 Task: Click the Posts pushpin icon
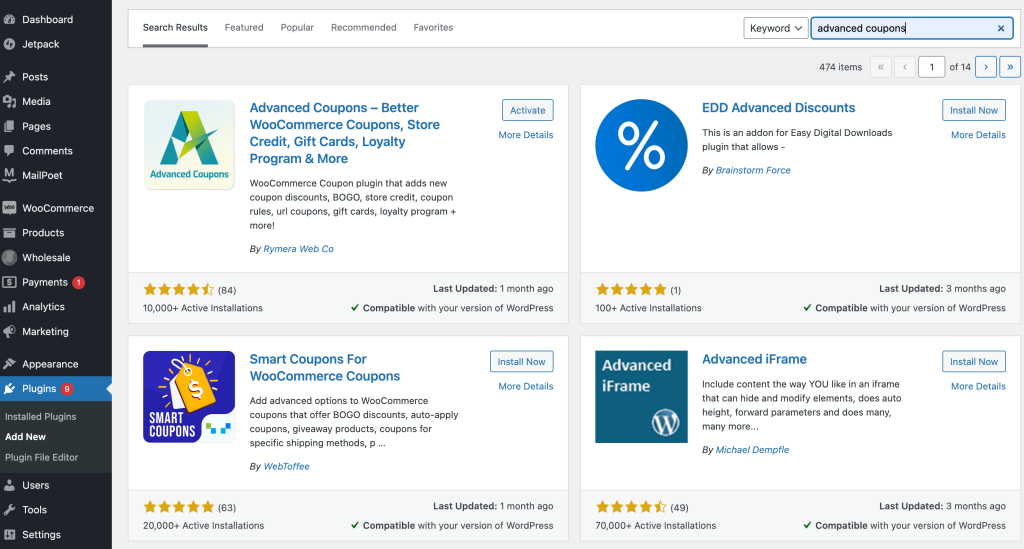click(x=9, y=77)
